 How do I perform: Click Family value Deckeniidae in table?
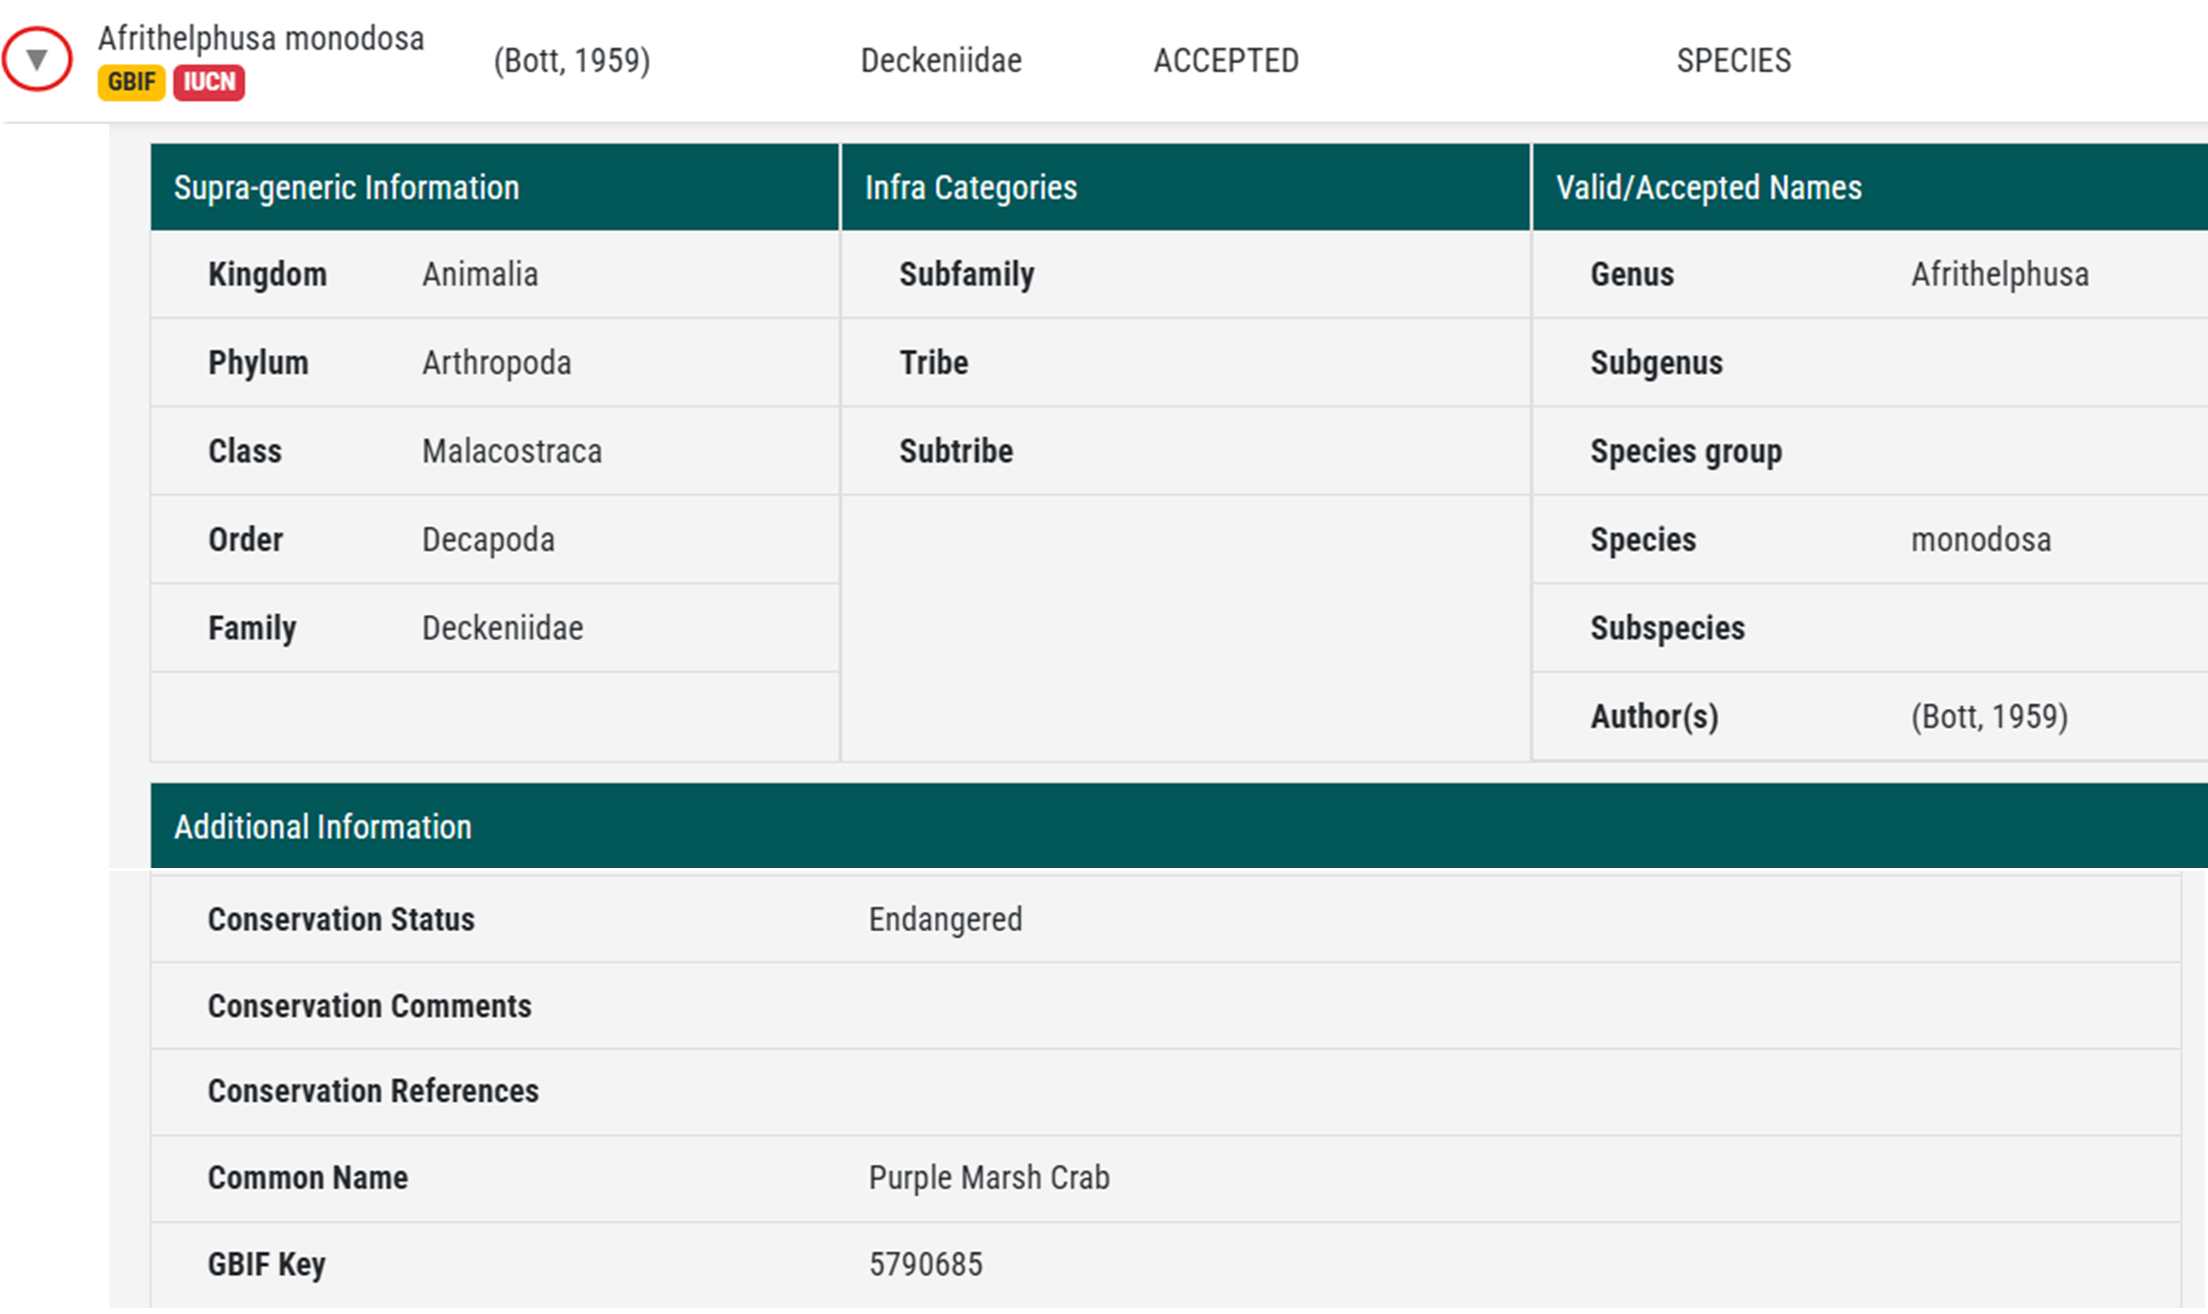point(502,628)
